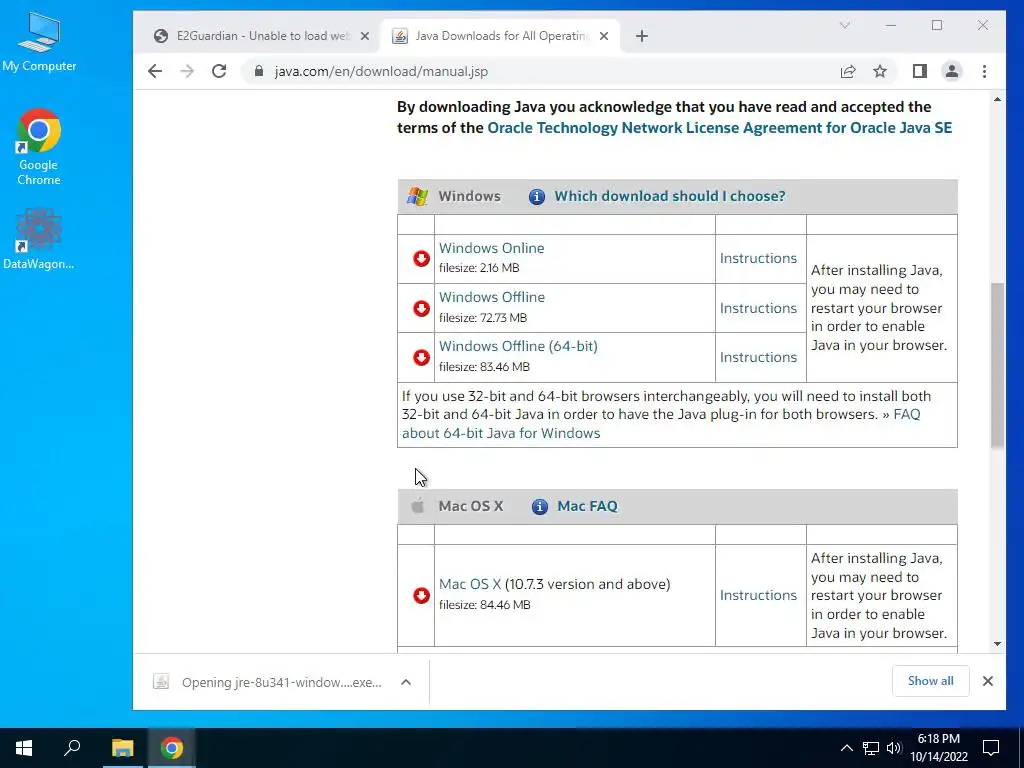Viewport: 1024px width, 768px height.
Task: Click the red download icon for Windows Offline 72.73 MB
Action: [x=421, y=308]
